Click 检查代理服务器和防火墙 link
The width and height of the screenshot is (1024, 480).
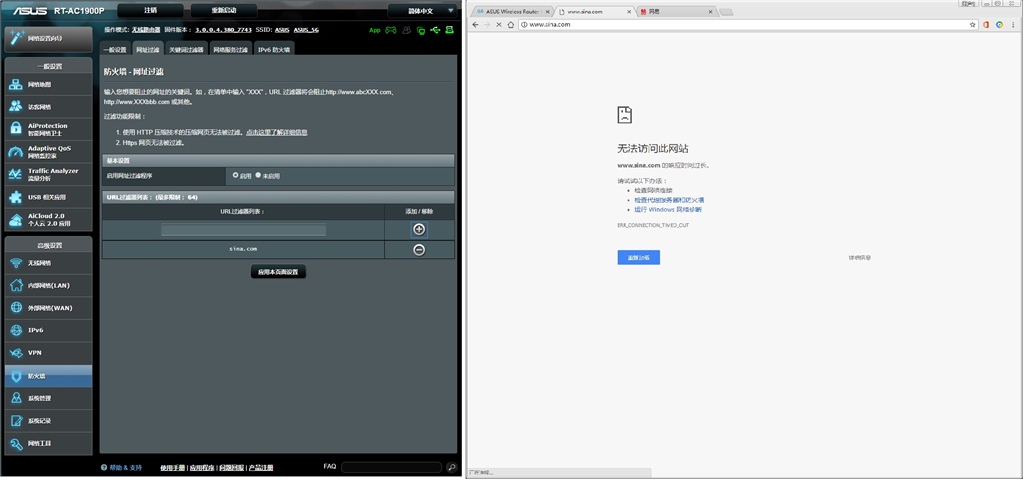(x=669, y=200)
